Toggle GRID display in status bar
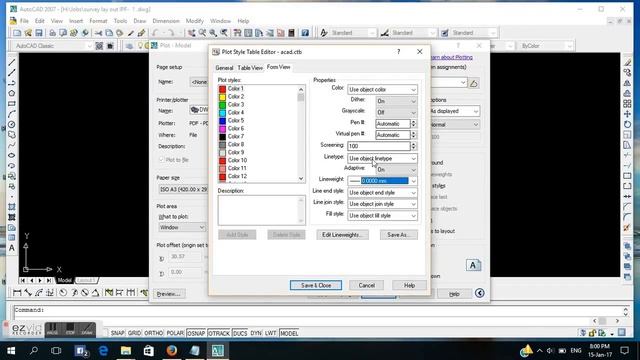 [x=134, y=333]
